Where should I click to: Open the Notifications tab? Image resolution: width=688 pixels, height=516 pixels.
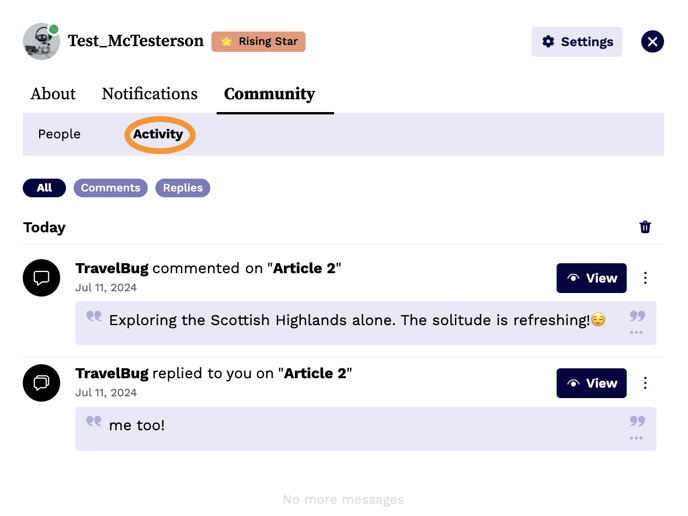pos(150,94)
